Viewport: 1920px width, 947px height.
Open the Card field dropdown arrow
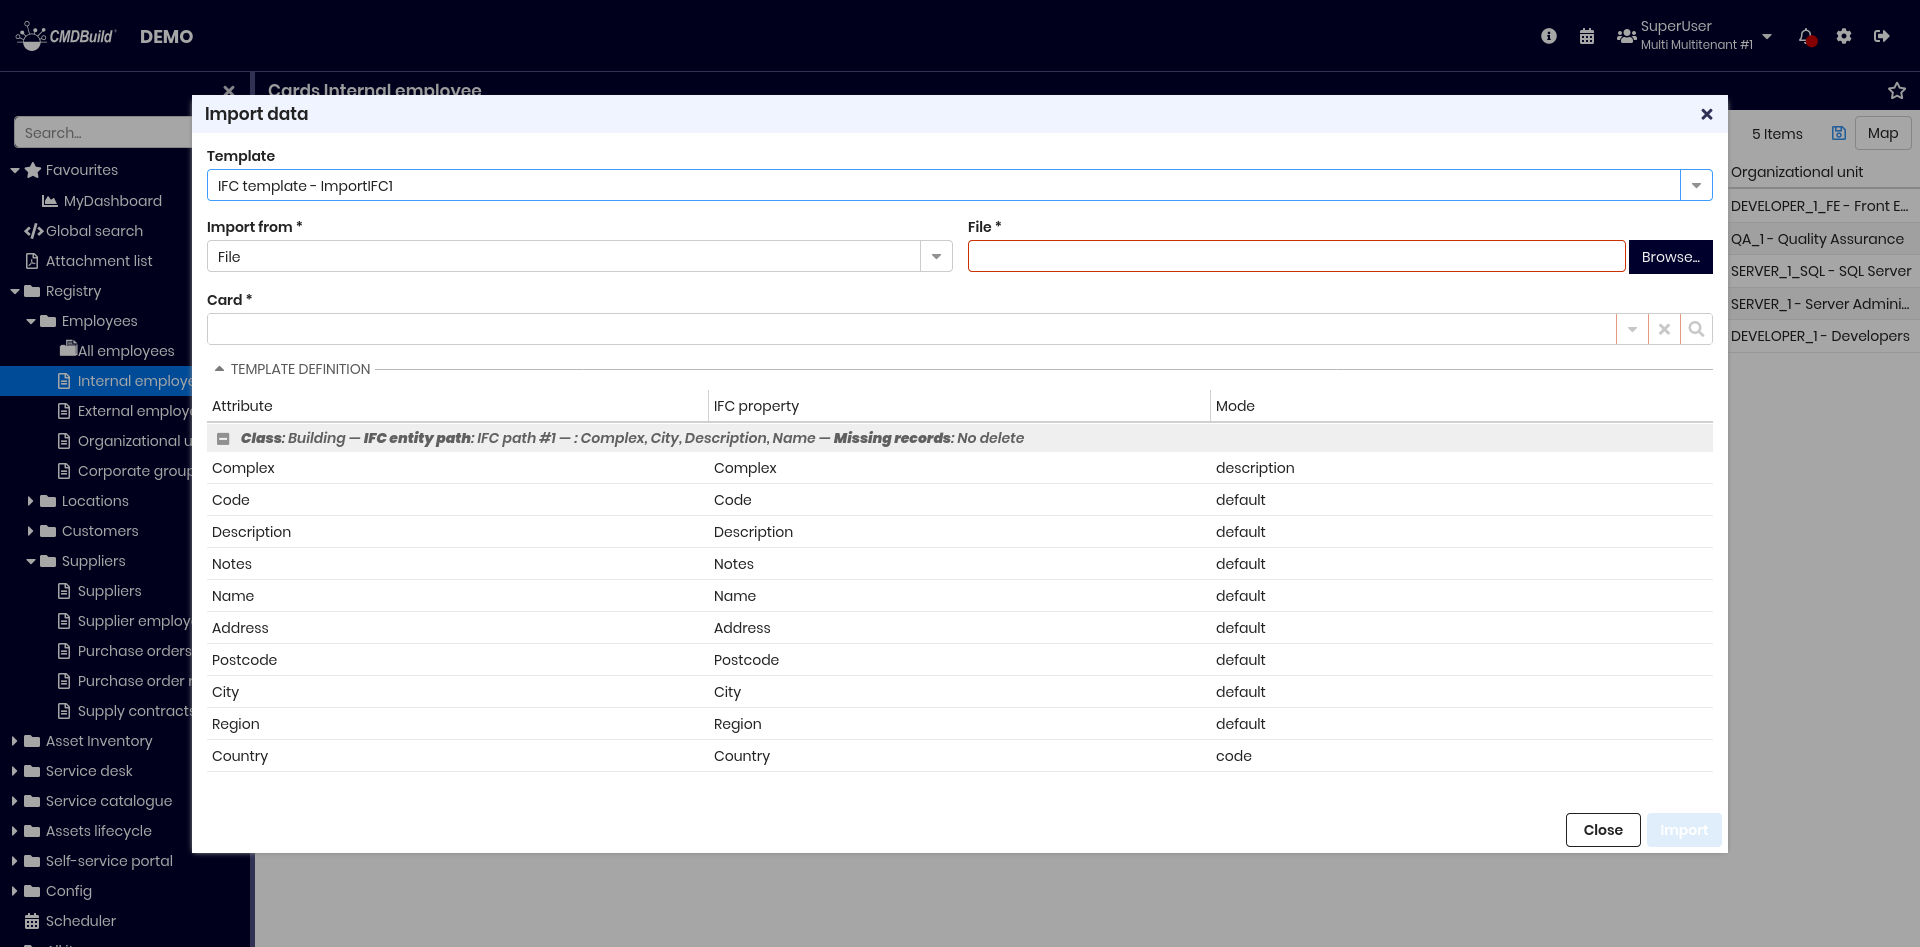point(1632,329)
